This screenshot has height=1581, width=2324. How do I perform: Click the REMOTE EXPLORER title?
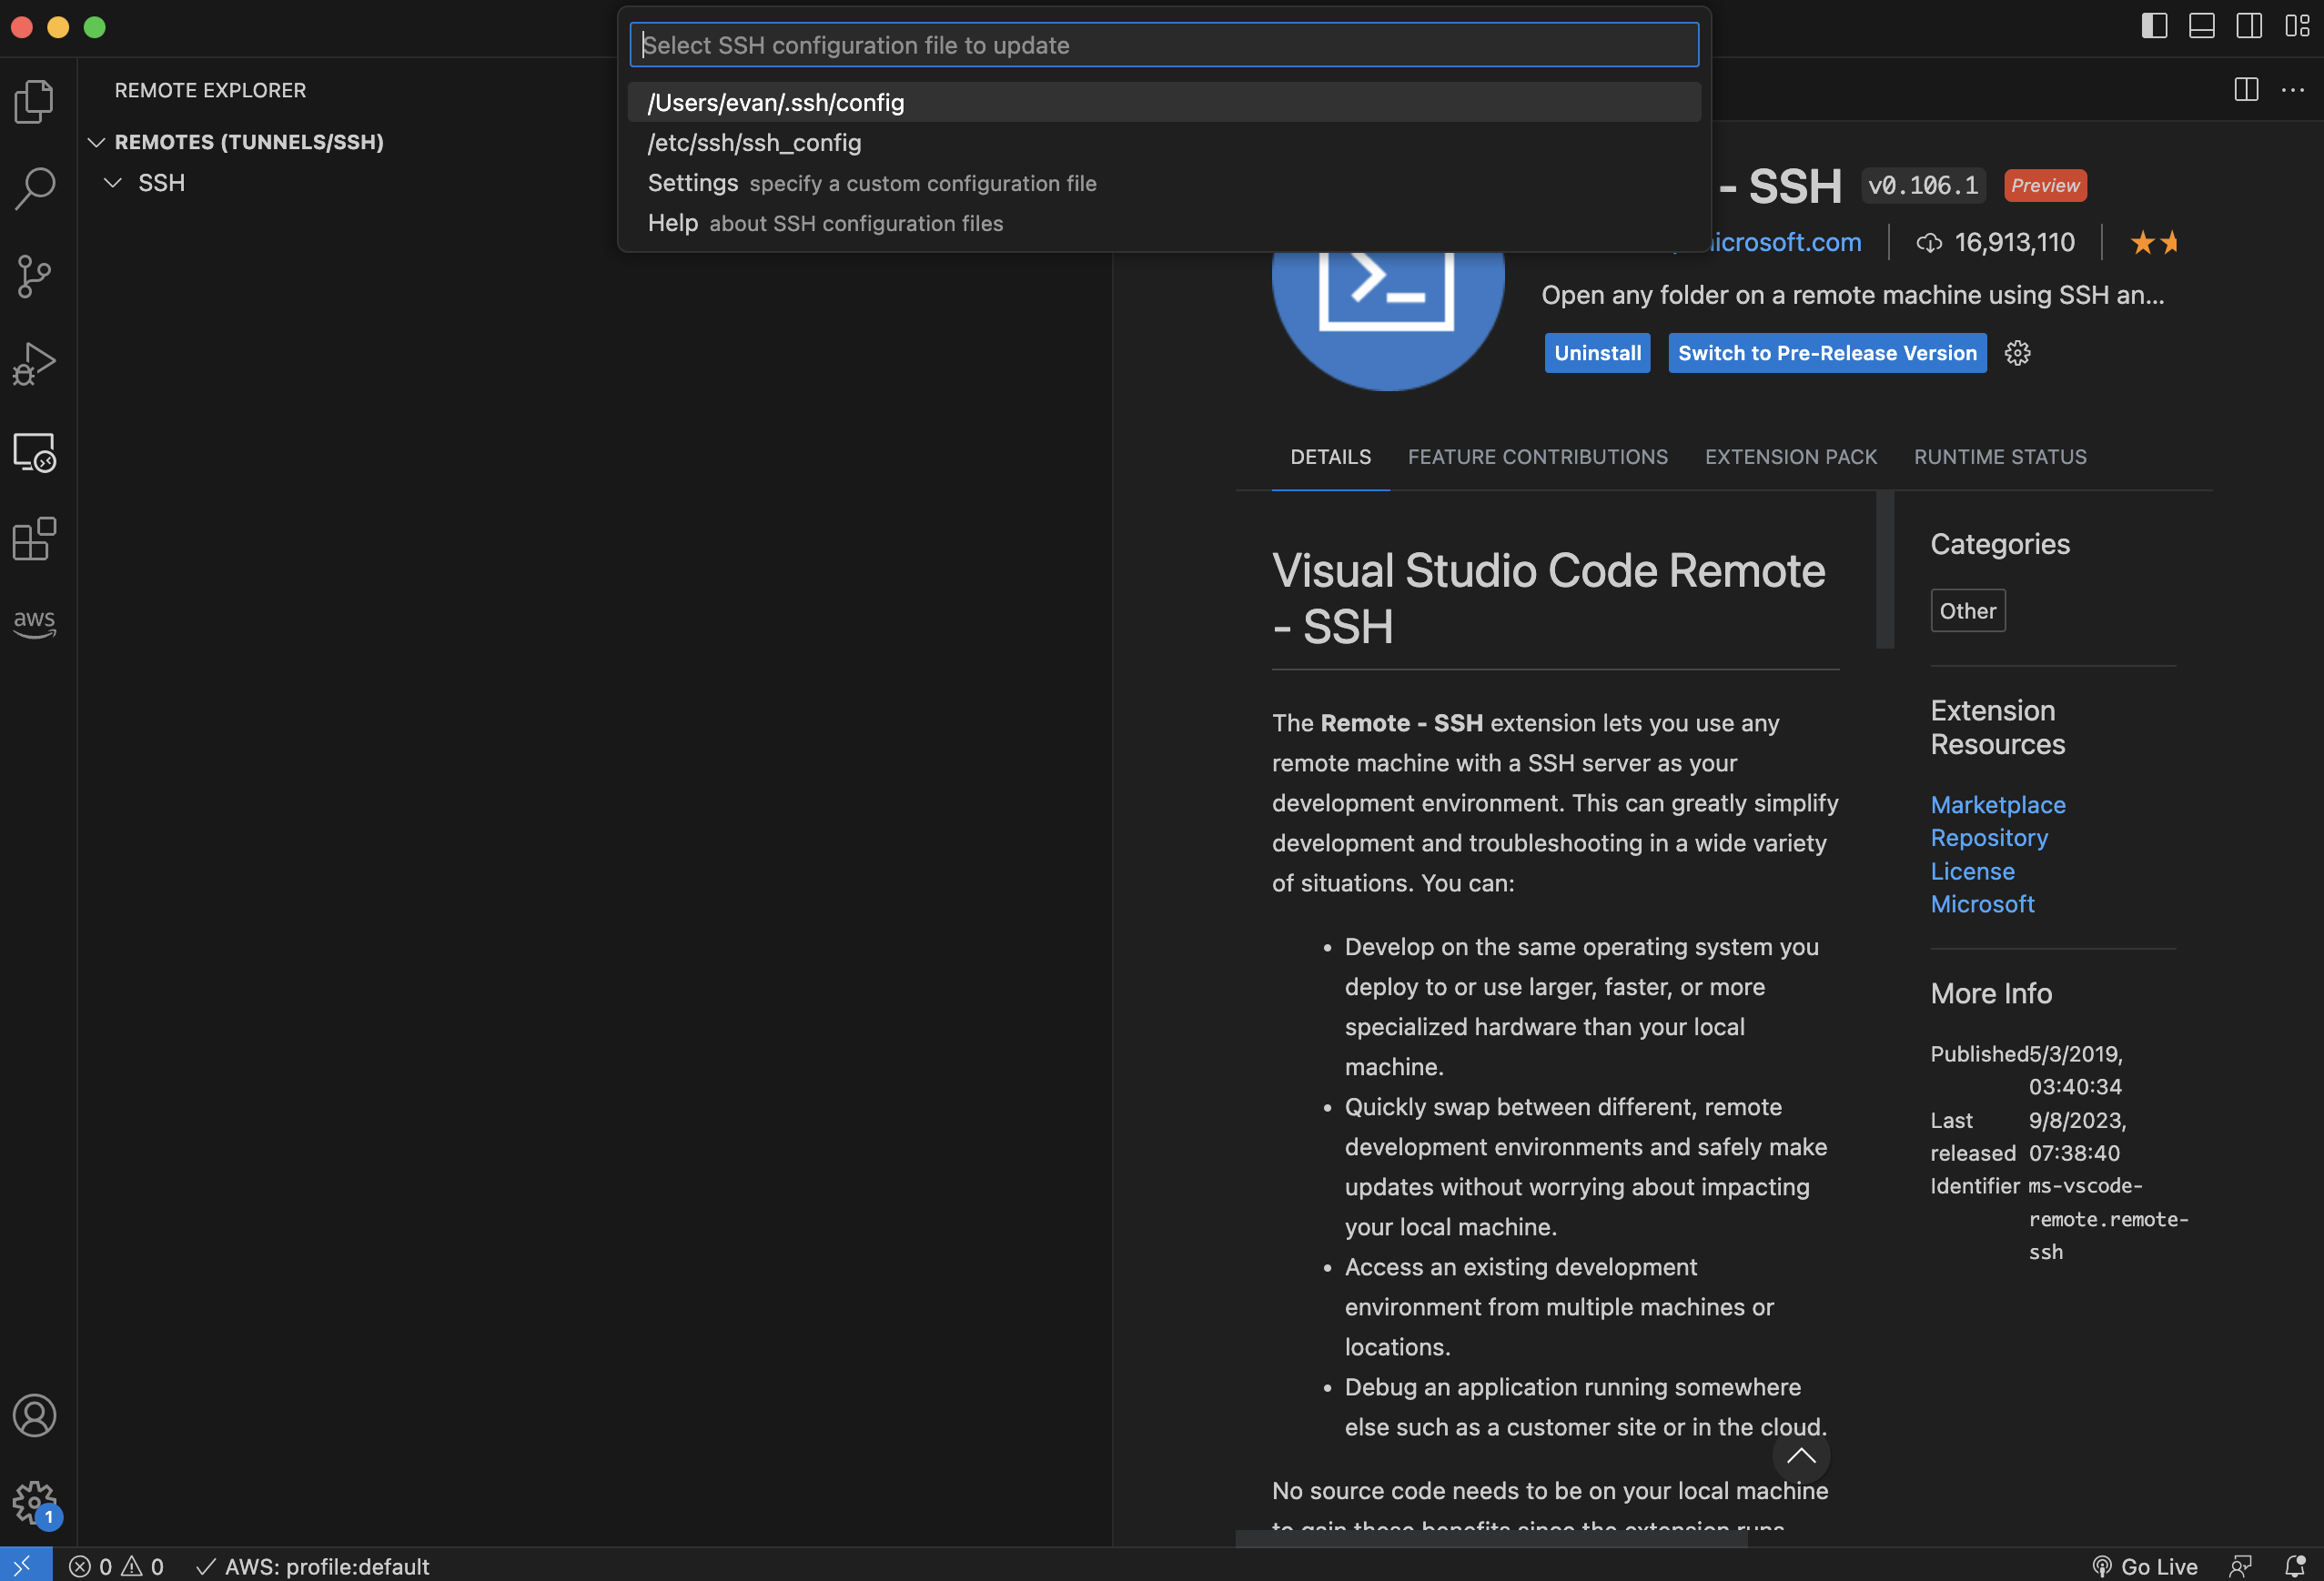(210, 90)
